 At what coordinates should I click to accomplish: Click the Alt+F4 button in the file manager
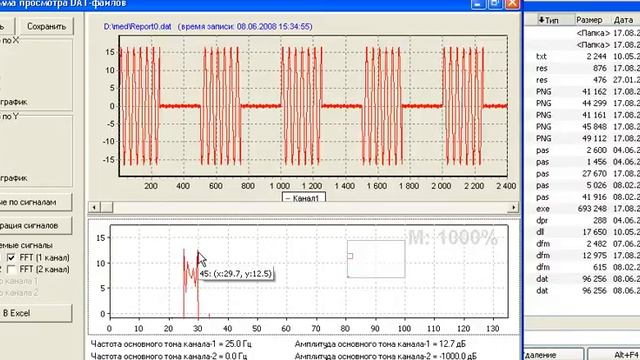pyautogui.click(x=614, y=354)
